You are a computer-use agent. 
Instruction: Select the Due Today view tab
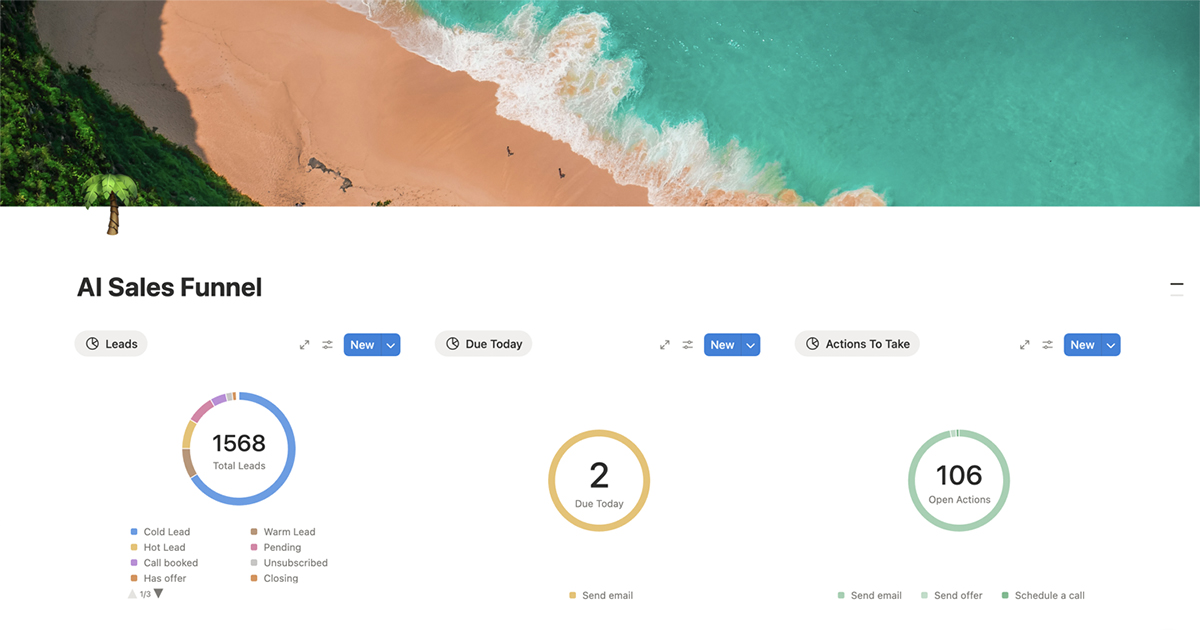point(483,344)
